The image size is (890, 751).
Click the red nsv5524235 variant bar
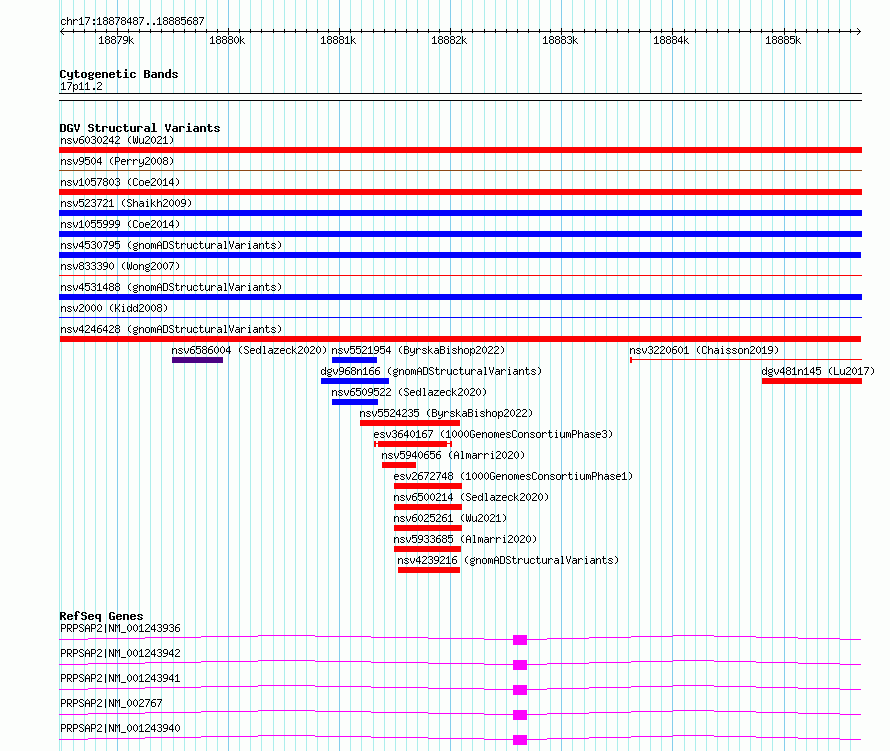410,423
